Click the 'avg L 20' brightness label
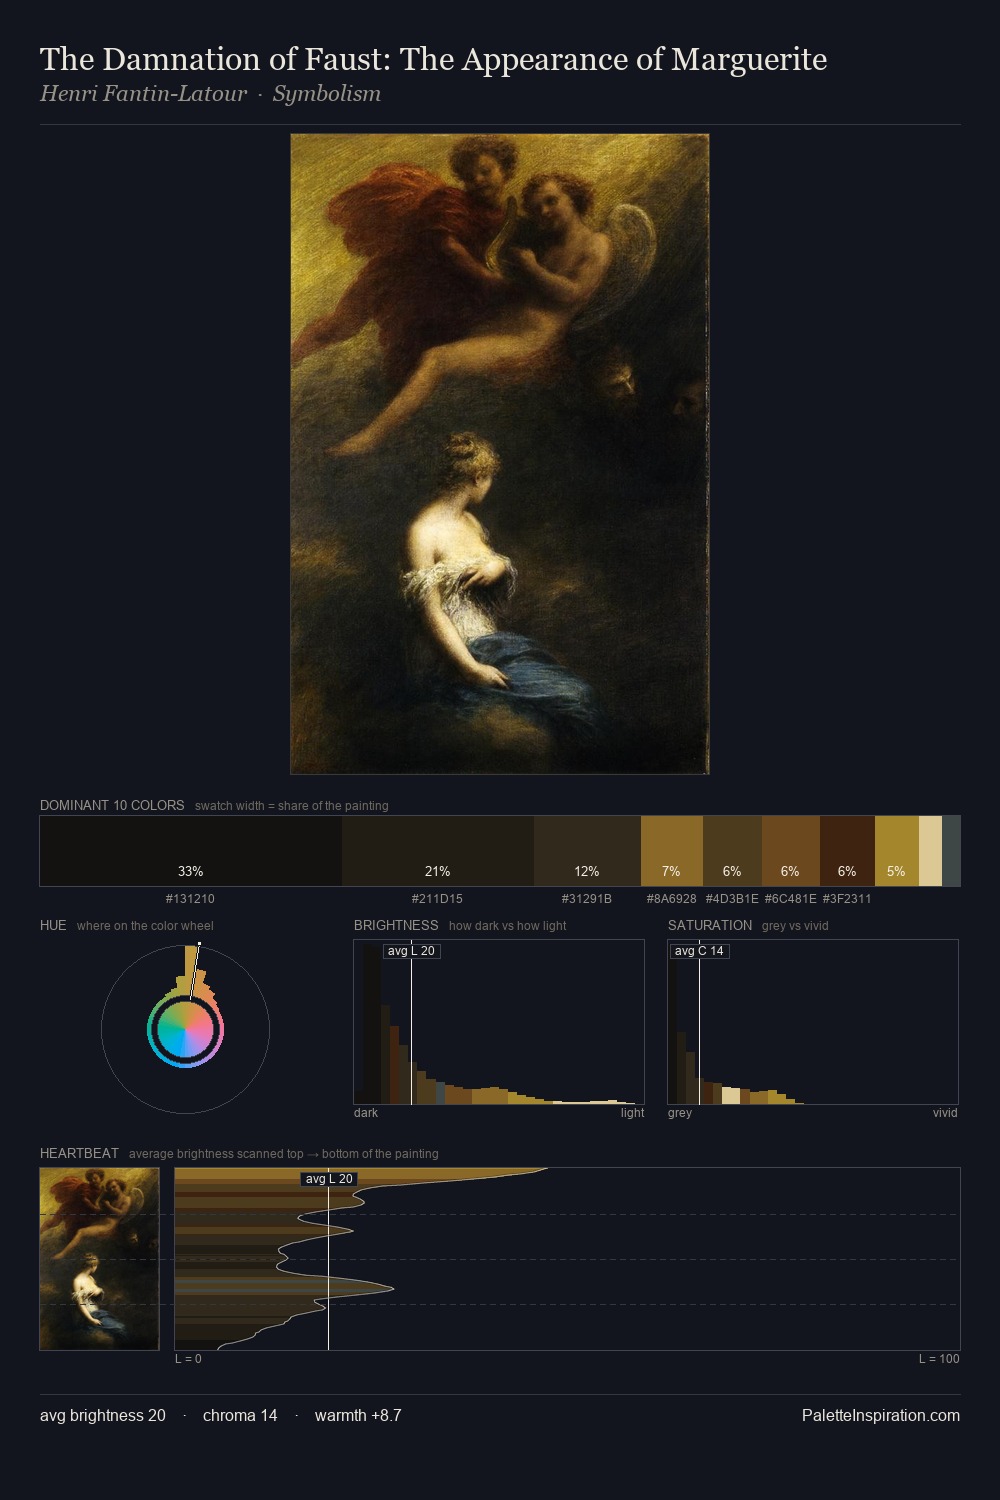The height and width of the screenshot is (1500, 1000). (411, 951)
